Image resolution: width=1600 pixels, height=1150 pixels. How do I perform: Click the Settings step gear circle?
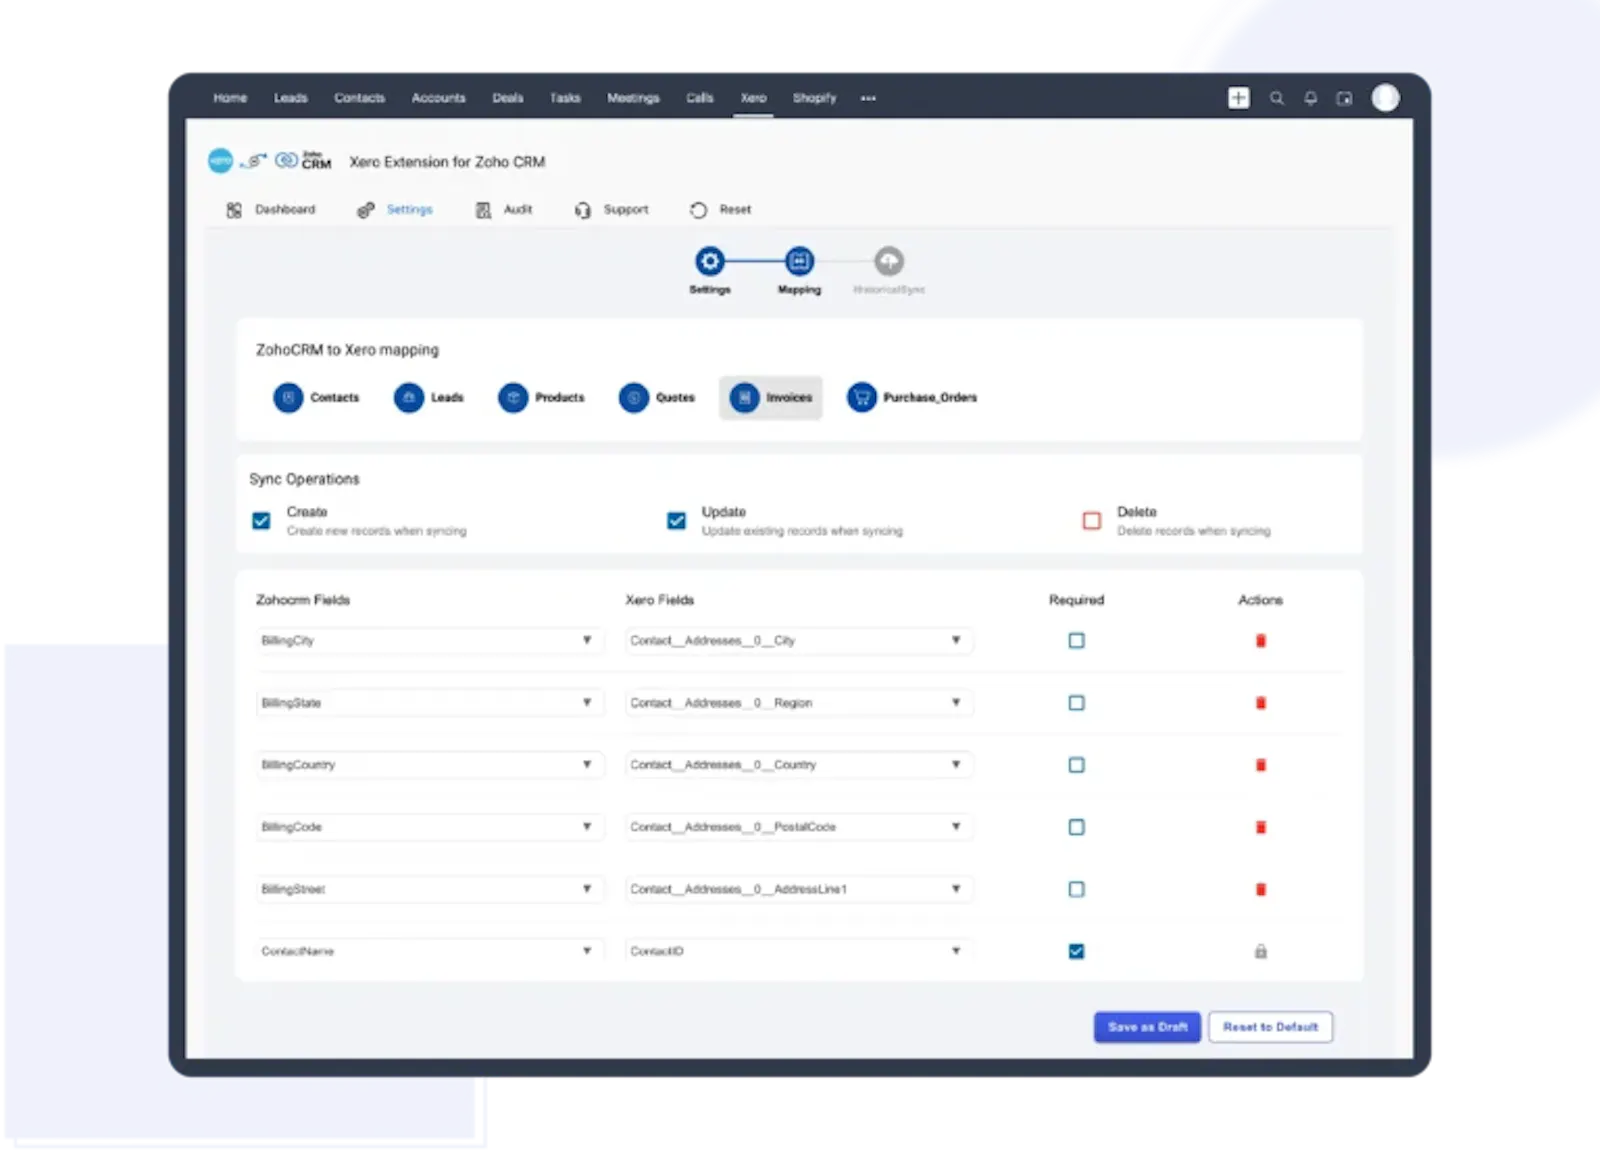tap(710, 261)
